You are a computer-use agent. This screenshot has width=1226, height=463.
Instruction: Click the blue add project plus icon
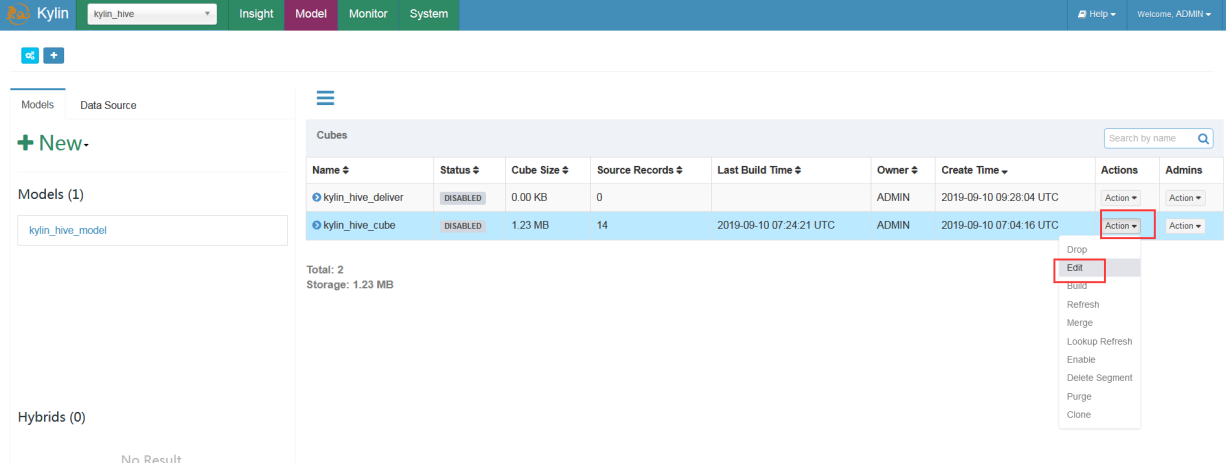(x=54, y=55)
